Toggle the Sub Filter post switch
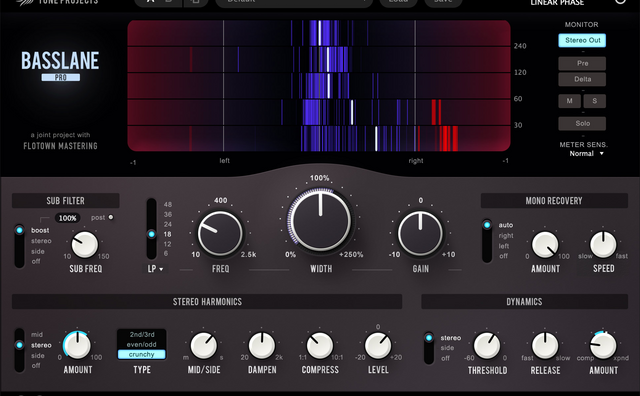This screenshot has width=640, height=396. (111, 217)
